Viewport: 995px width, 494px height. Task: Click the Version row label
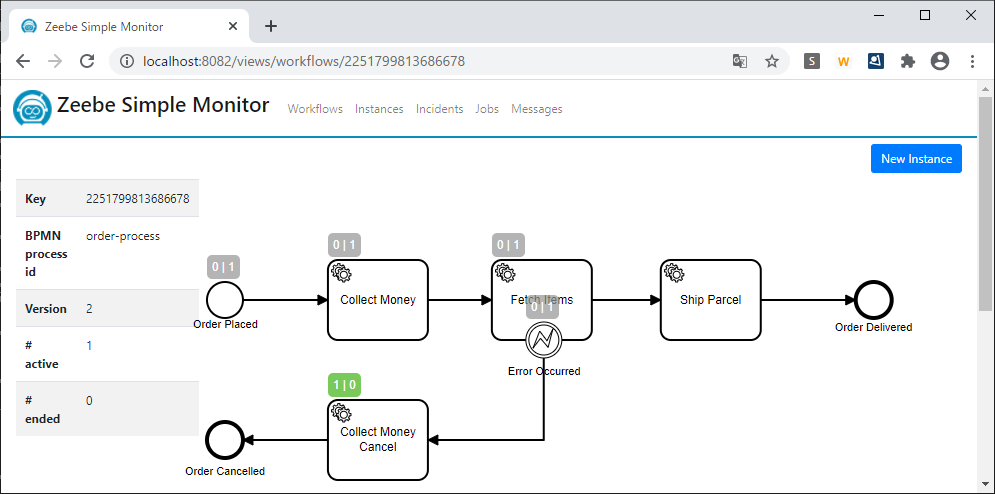46,309
